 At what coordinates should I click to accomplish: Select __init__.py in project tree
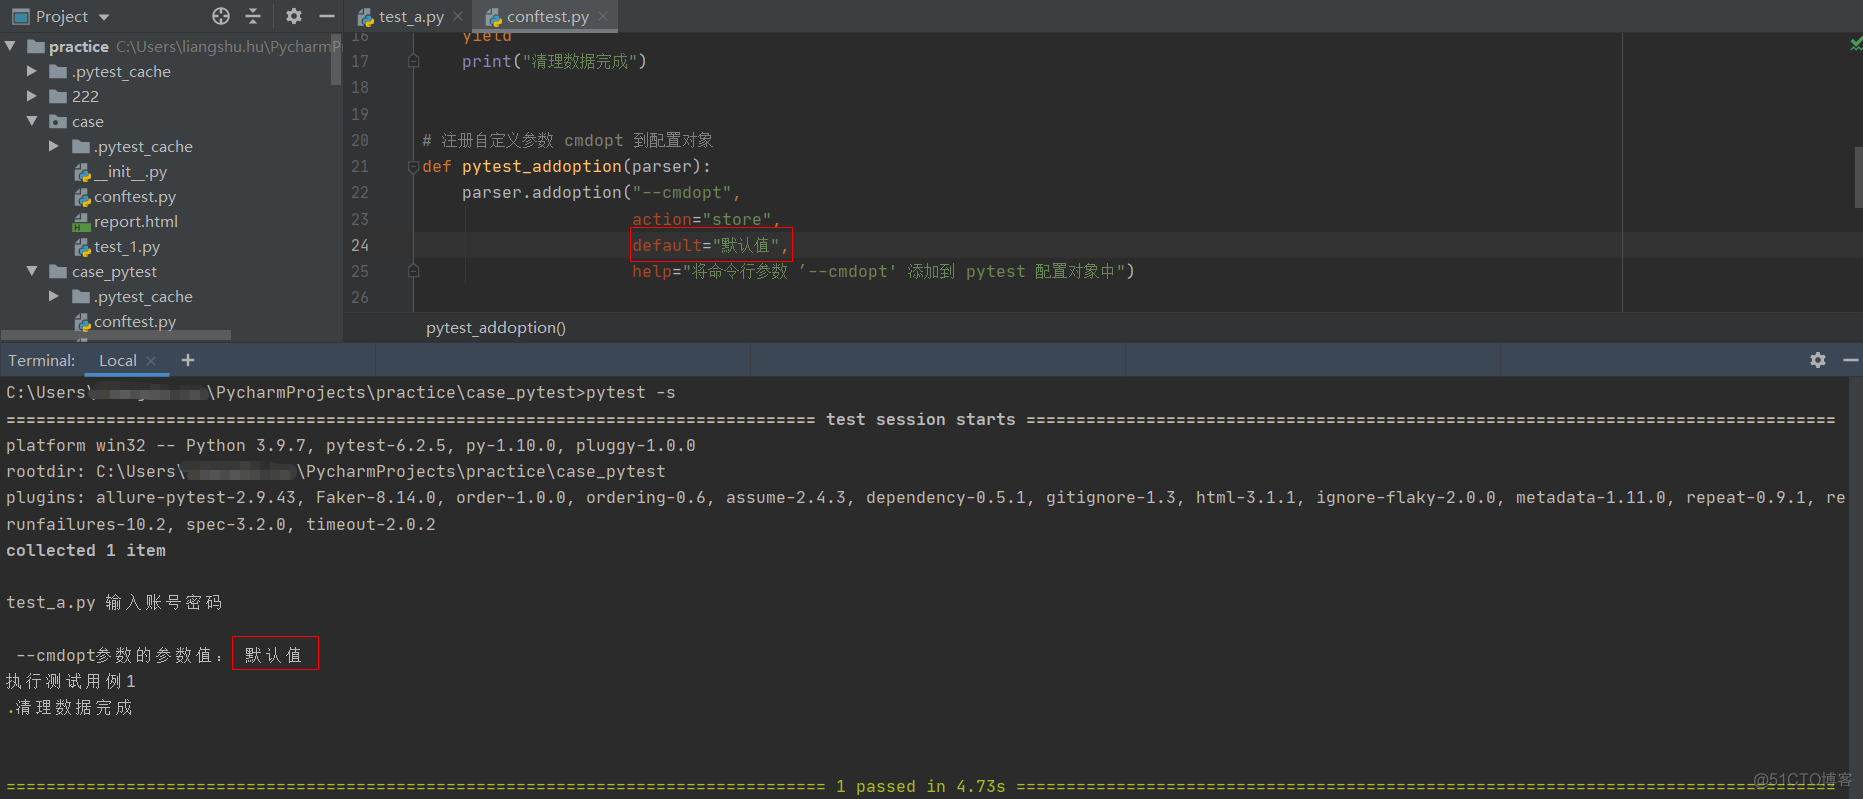[x=131, y=172]
